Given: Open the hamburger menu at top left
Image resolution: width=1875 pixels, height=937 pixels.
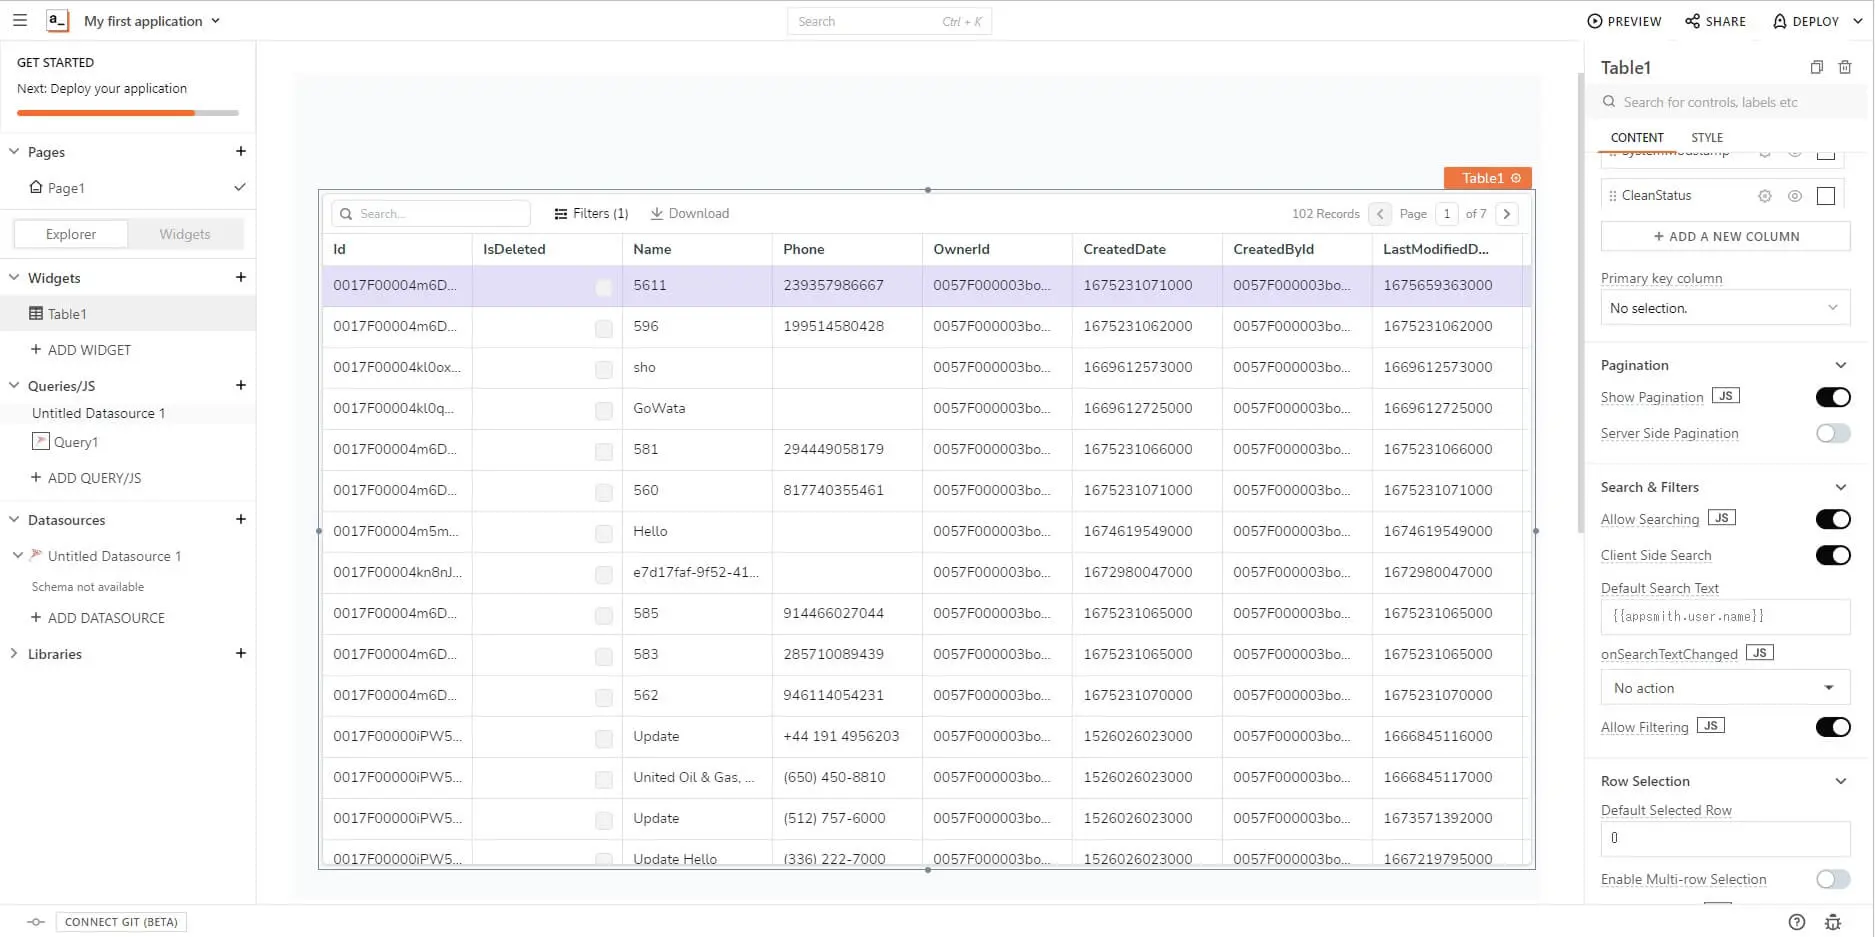Looking at the screenshot, I should [x=19, y=20].
